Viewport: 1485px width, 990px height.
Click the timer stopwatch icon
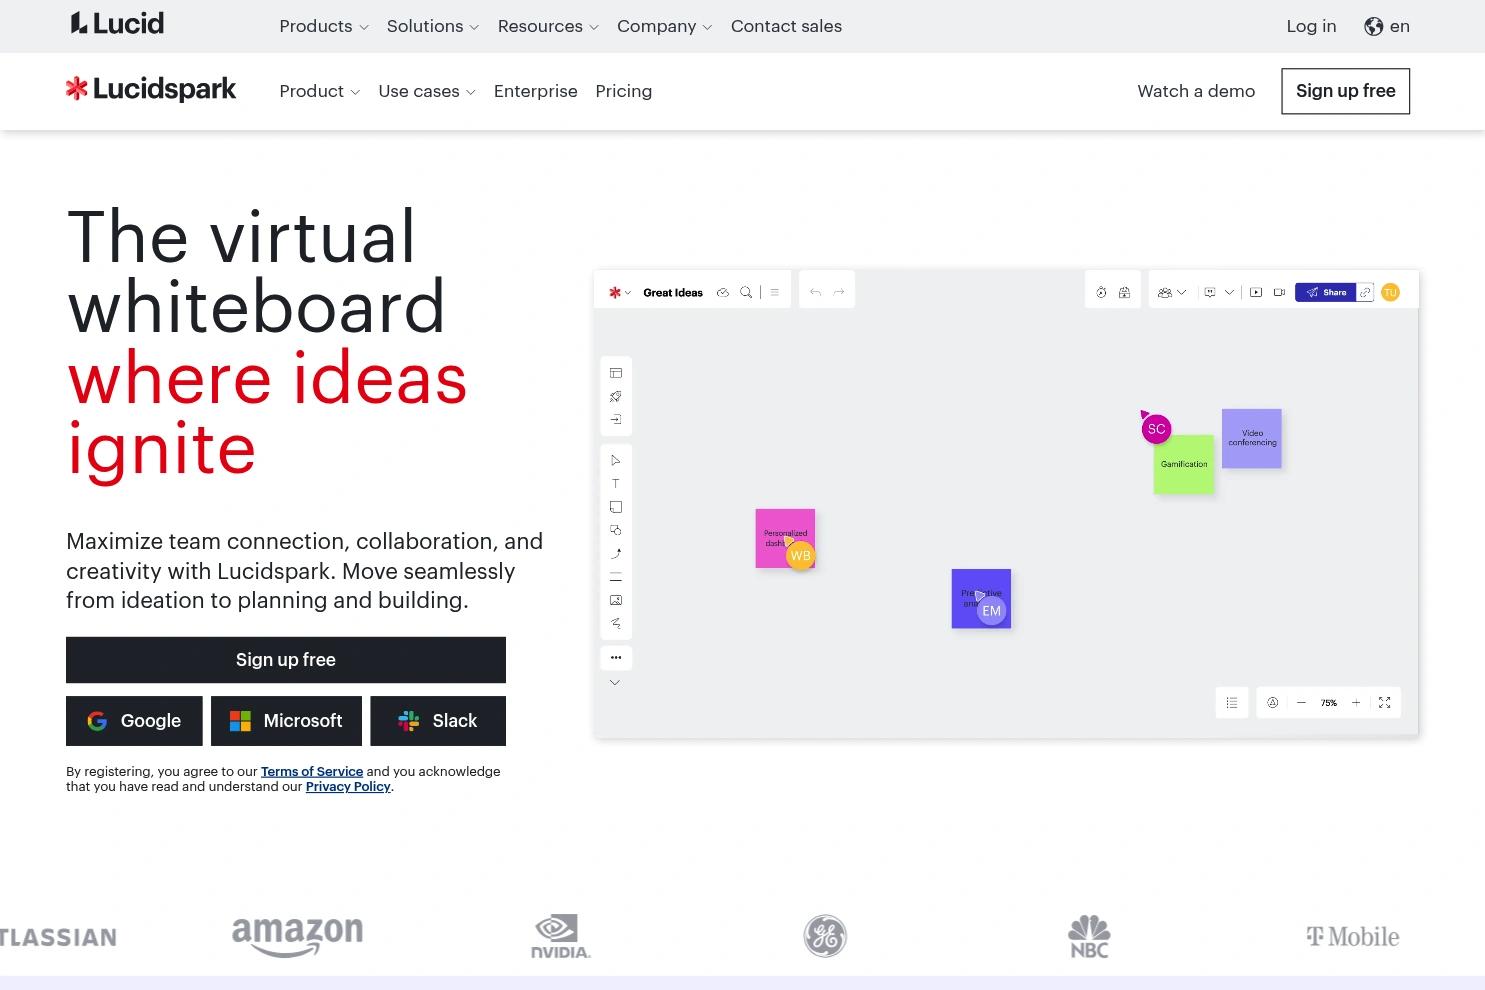coord(1101,292)
